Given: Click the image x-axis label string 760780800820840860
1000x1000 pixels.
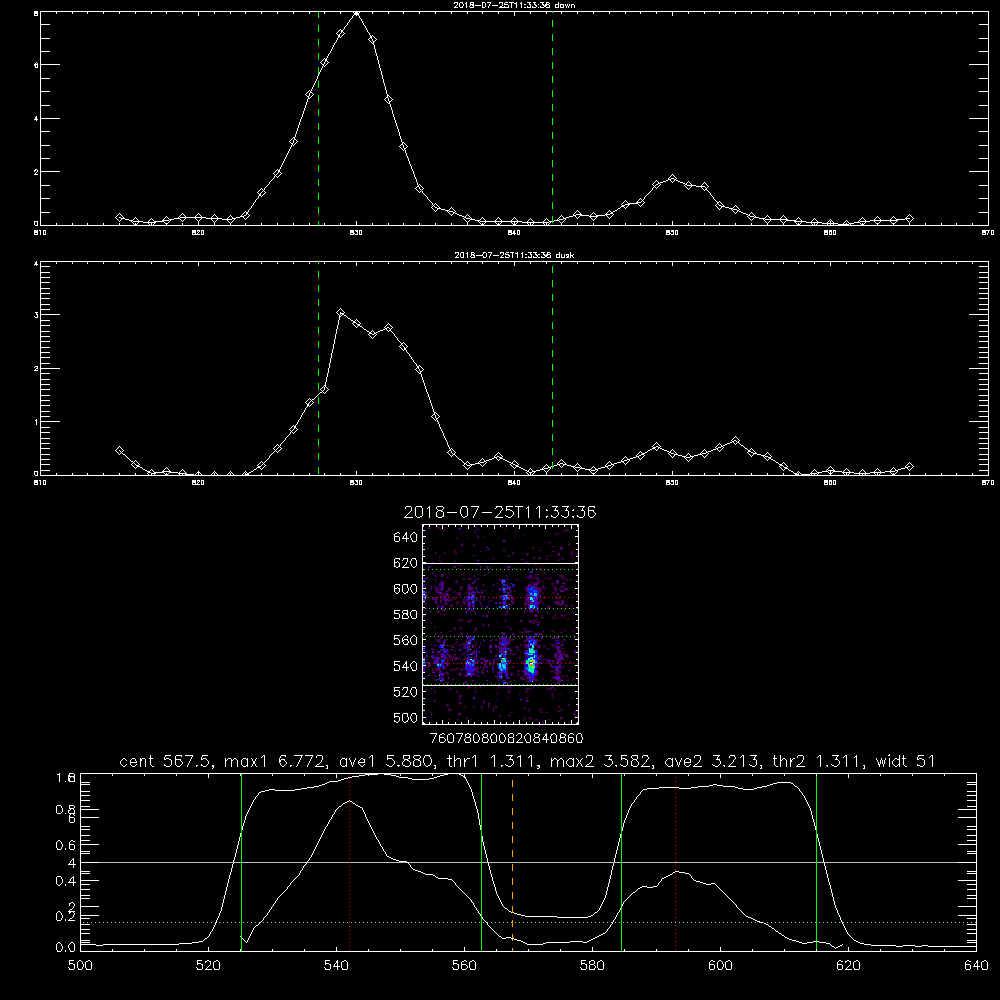Looking at the screenshot, I should tap(506, 738).
